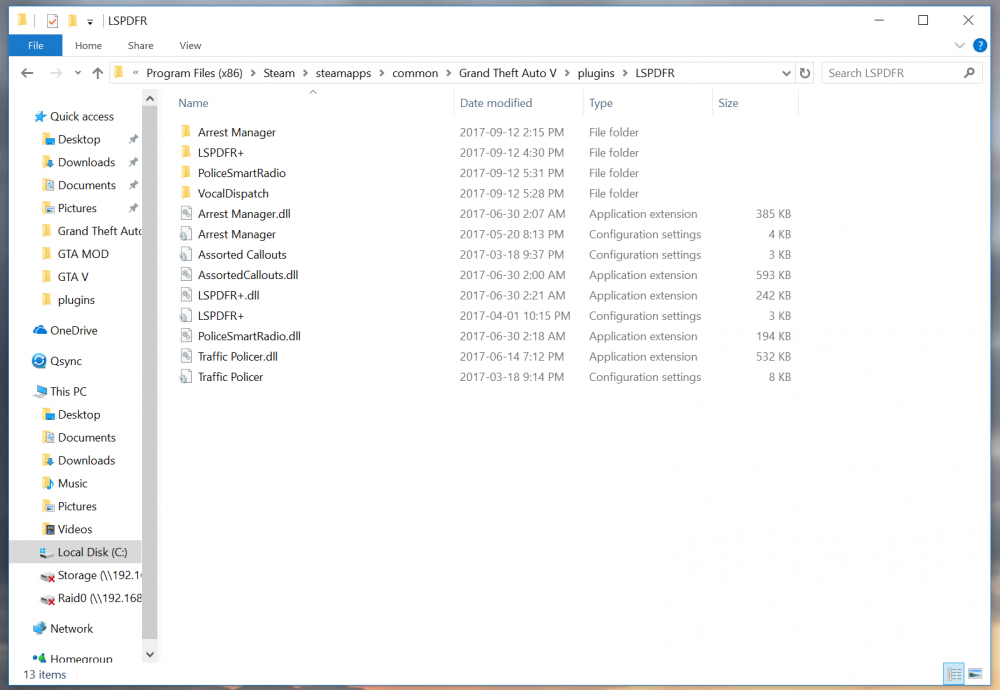
Task: Select the steamapps breadcrumb
Action: tap(343, 73)
